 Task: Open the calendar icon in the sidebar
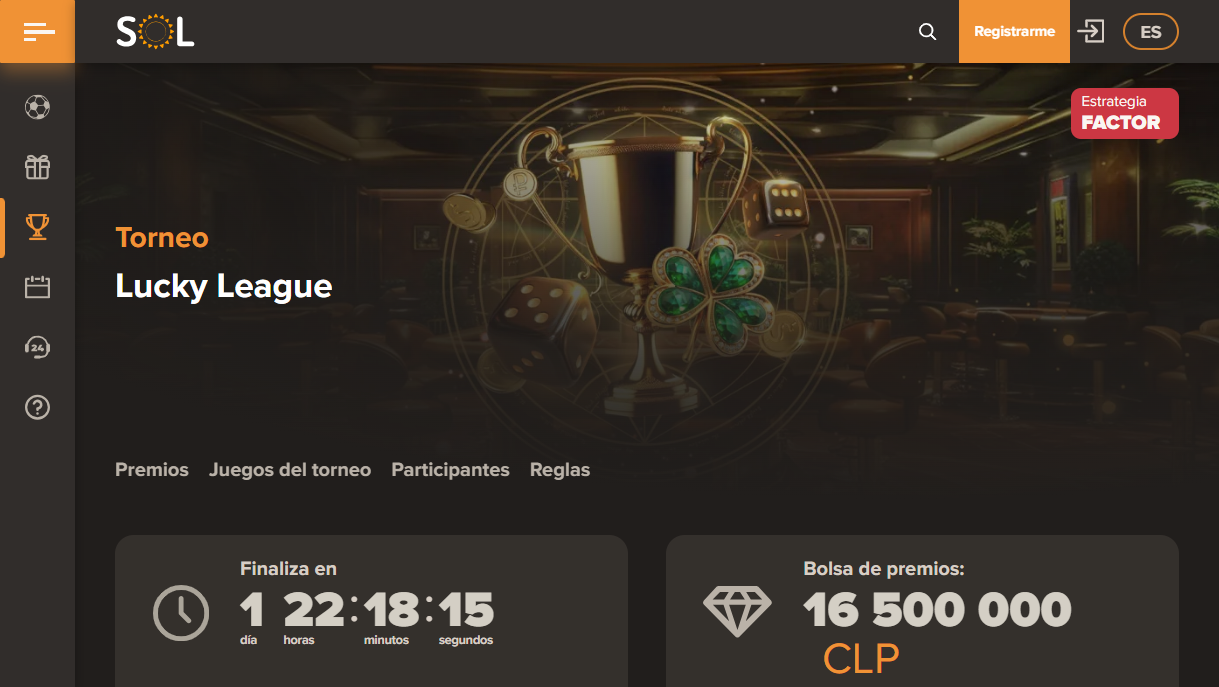(37, 287)
